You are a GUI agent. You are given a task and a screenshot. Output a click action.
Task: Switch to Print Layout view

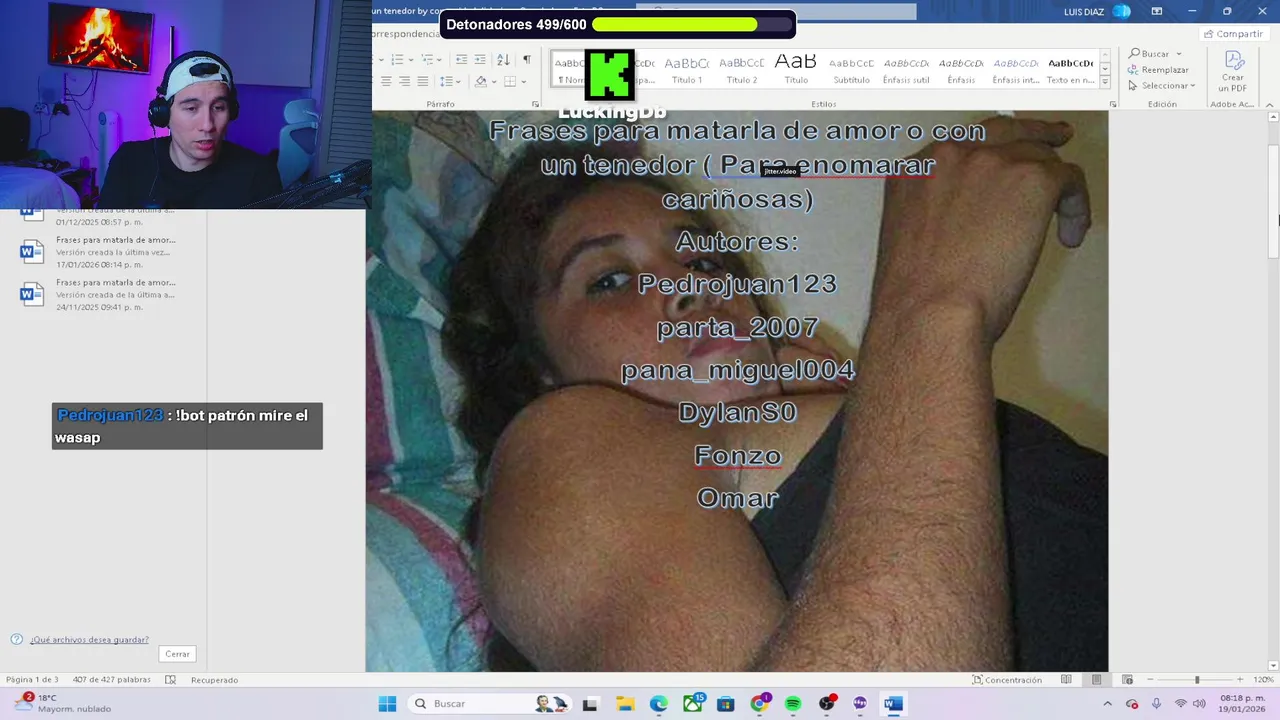pos(1097,680)
